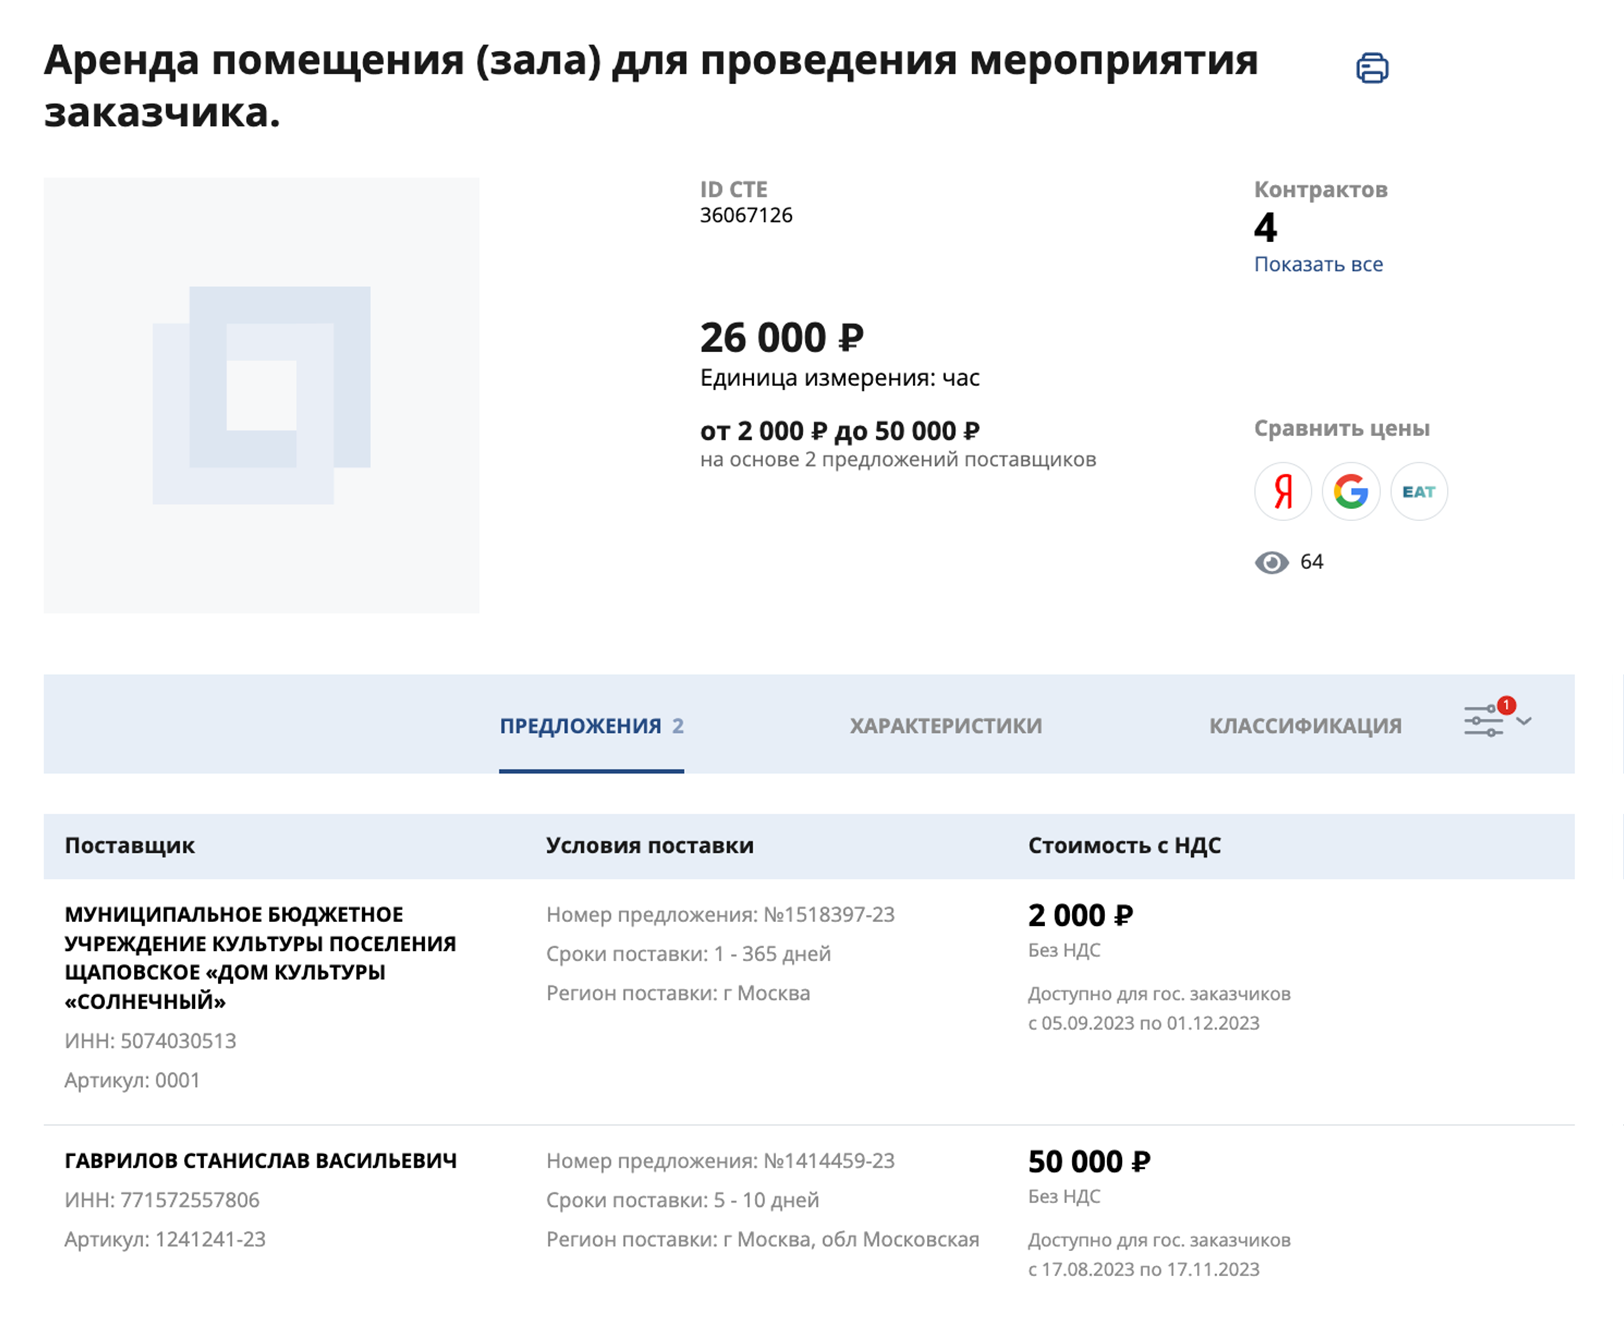Click the price range от 2 000 ₽ до 50 000 ₽
This screenshot has width=1624, height=1338.
(840, 431)
